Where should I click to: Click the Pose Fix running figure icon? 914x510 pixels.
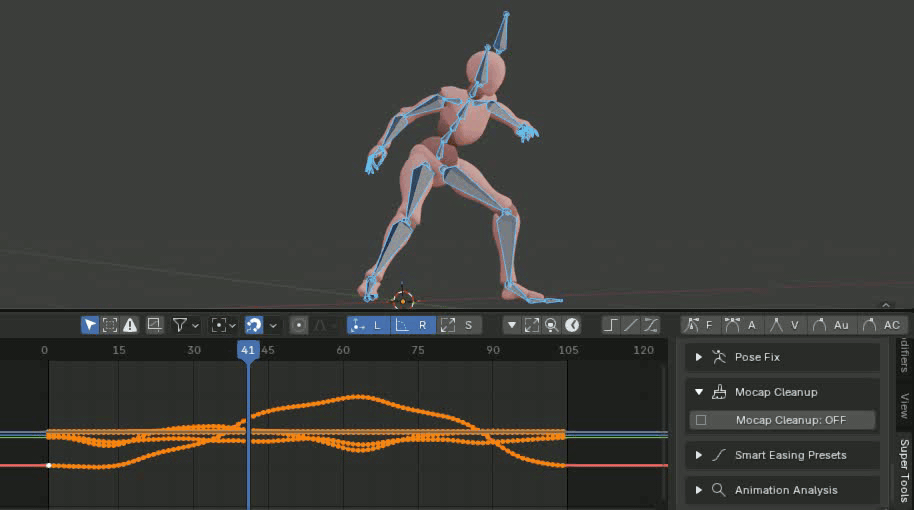pos(719,357)
